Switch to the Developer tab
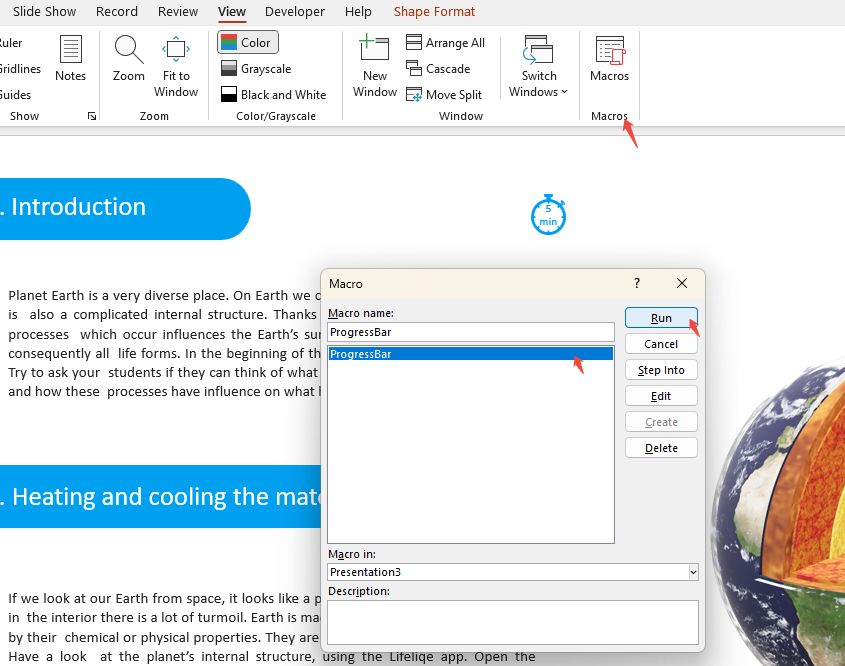This screenshot has width=845, height=666. pos(294,11)
